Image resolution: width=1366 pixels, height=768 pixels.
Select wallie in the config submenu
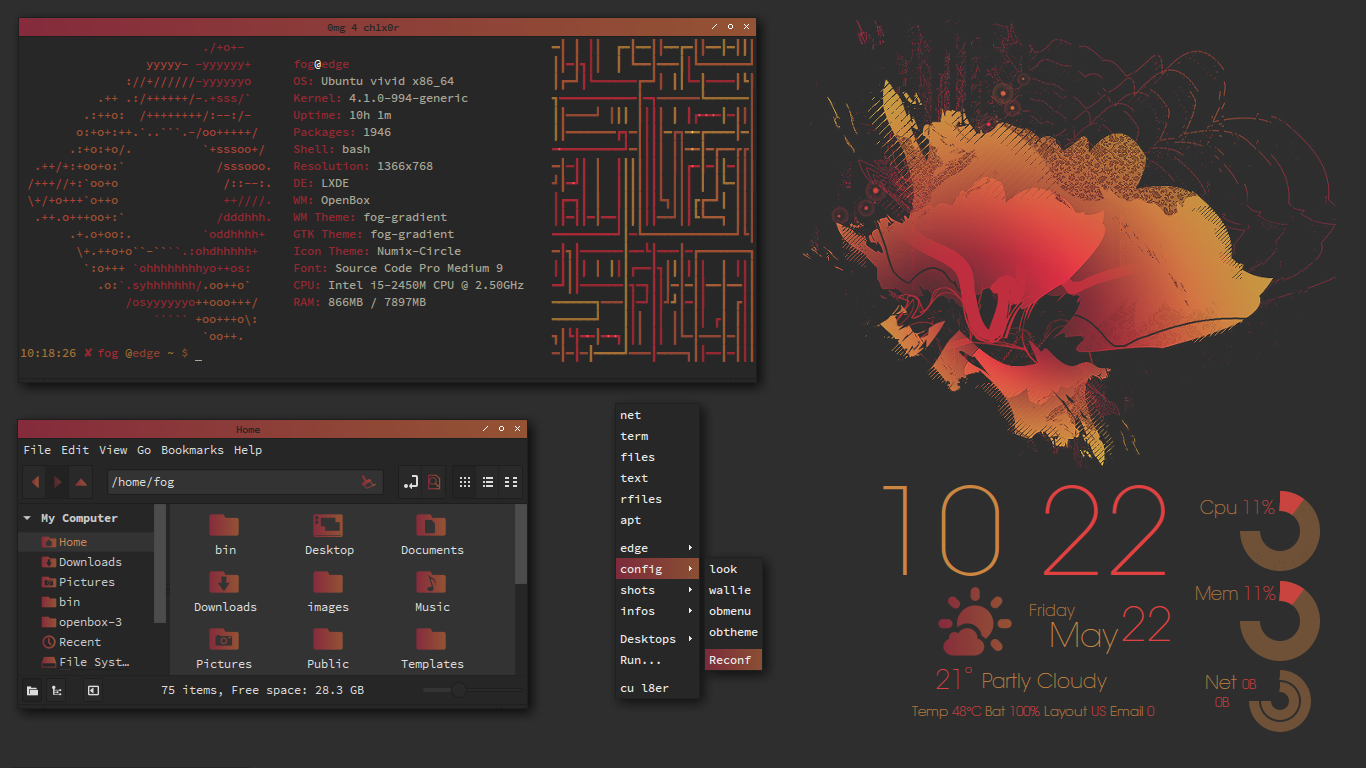tap(734, 590)
